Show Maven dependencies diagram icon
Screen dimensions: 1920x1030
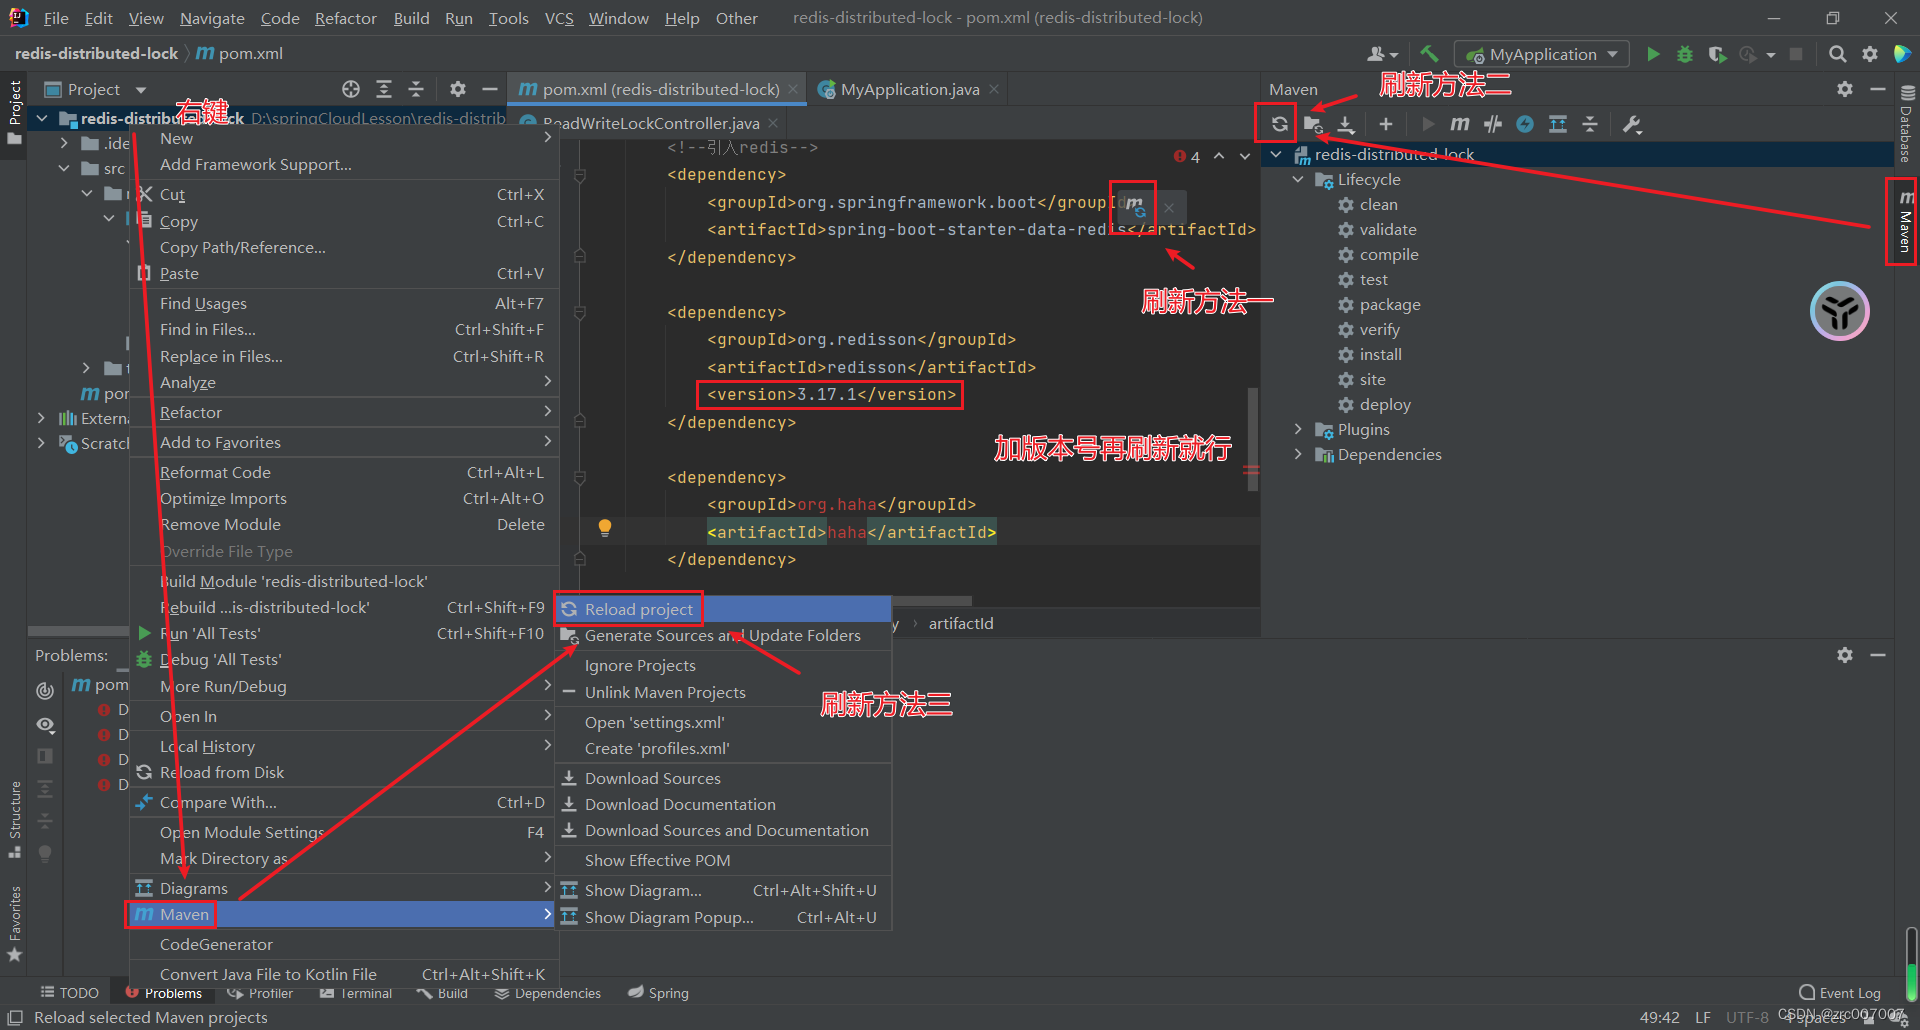(1558, 124)
